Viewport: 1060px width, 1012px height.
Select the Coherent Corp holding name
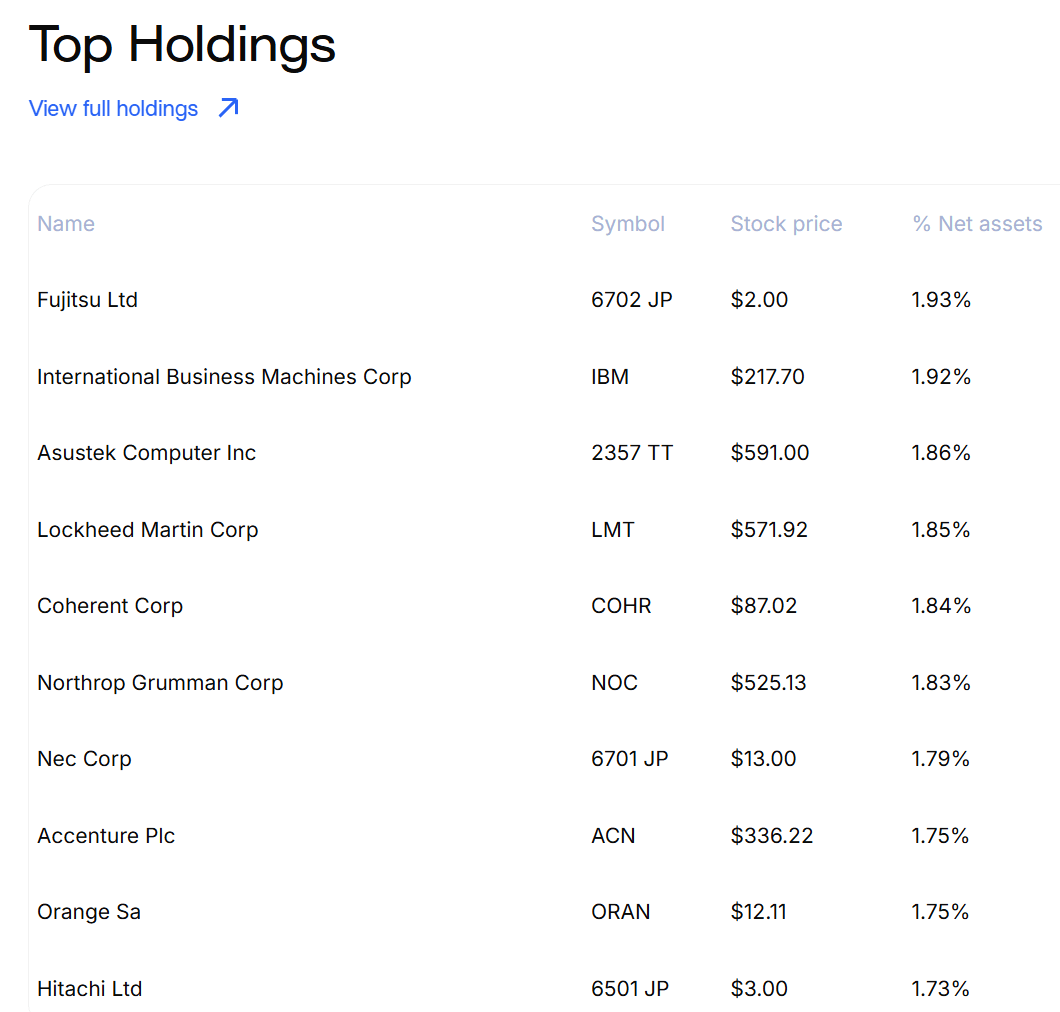(110, 606)
